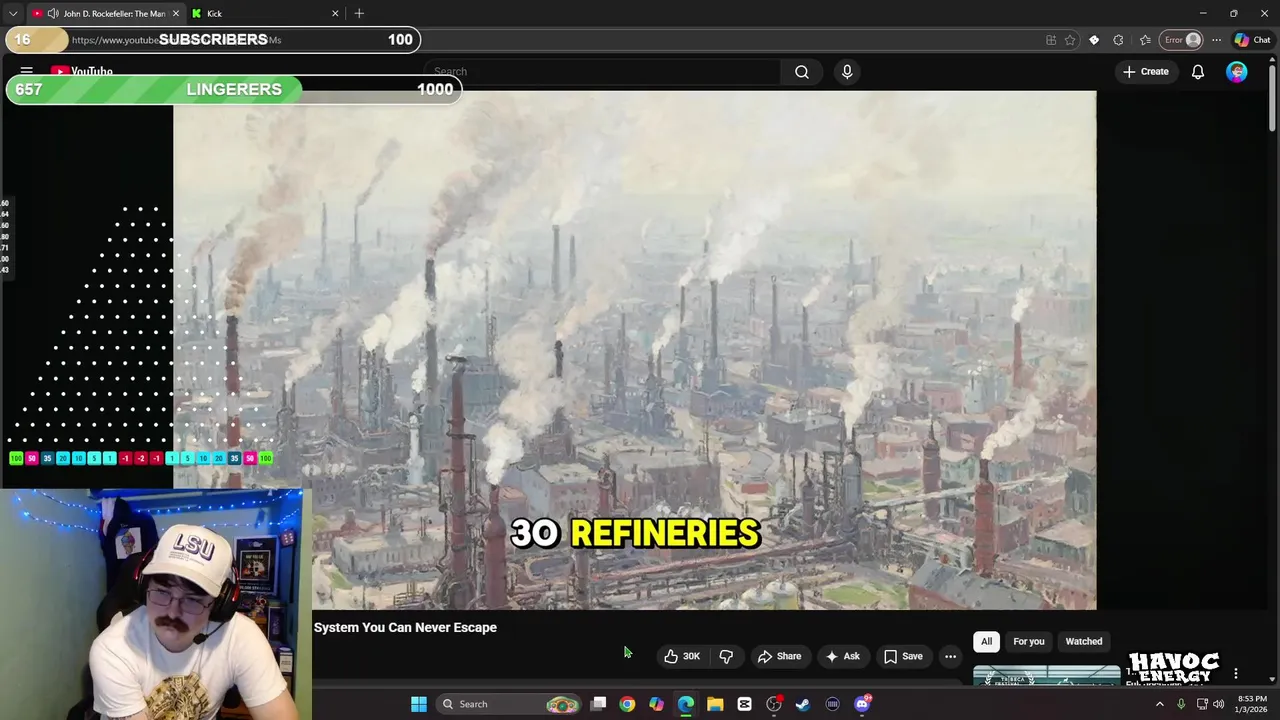
Task: Open Steam from the taskbar
Action: pyautogui.click(x=802, y=704)
